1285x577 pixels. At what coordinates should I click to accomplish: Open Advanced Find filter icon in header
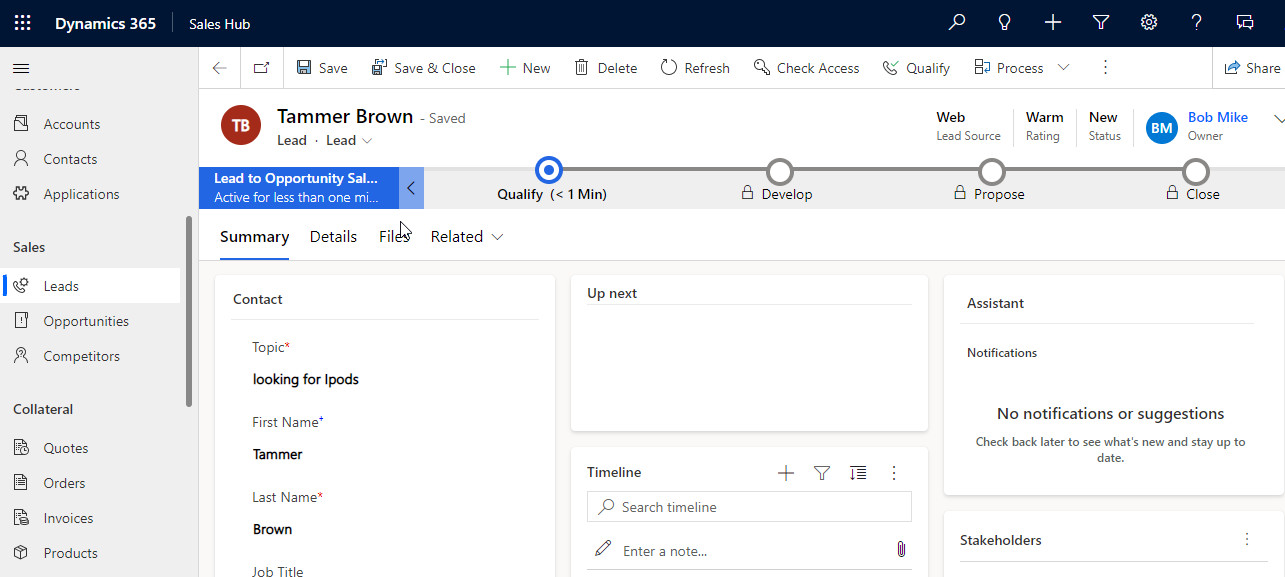(x=1101, y=23)
